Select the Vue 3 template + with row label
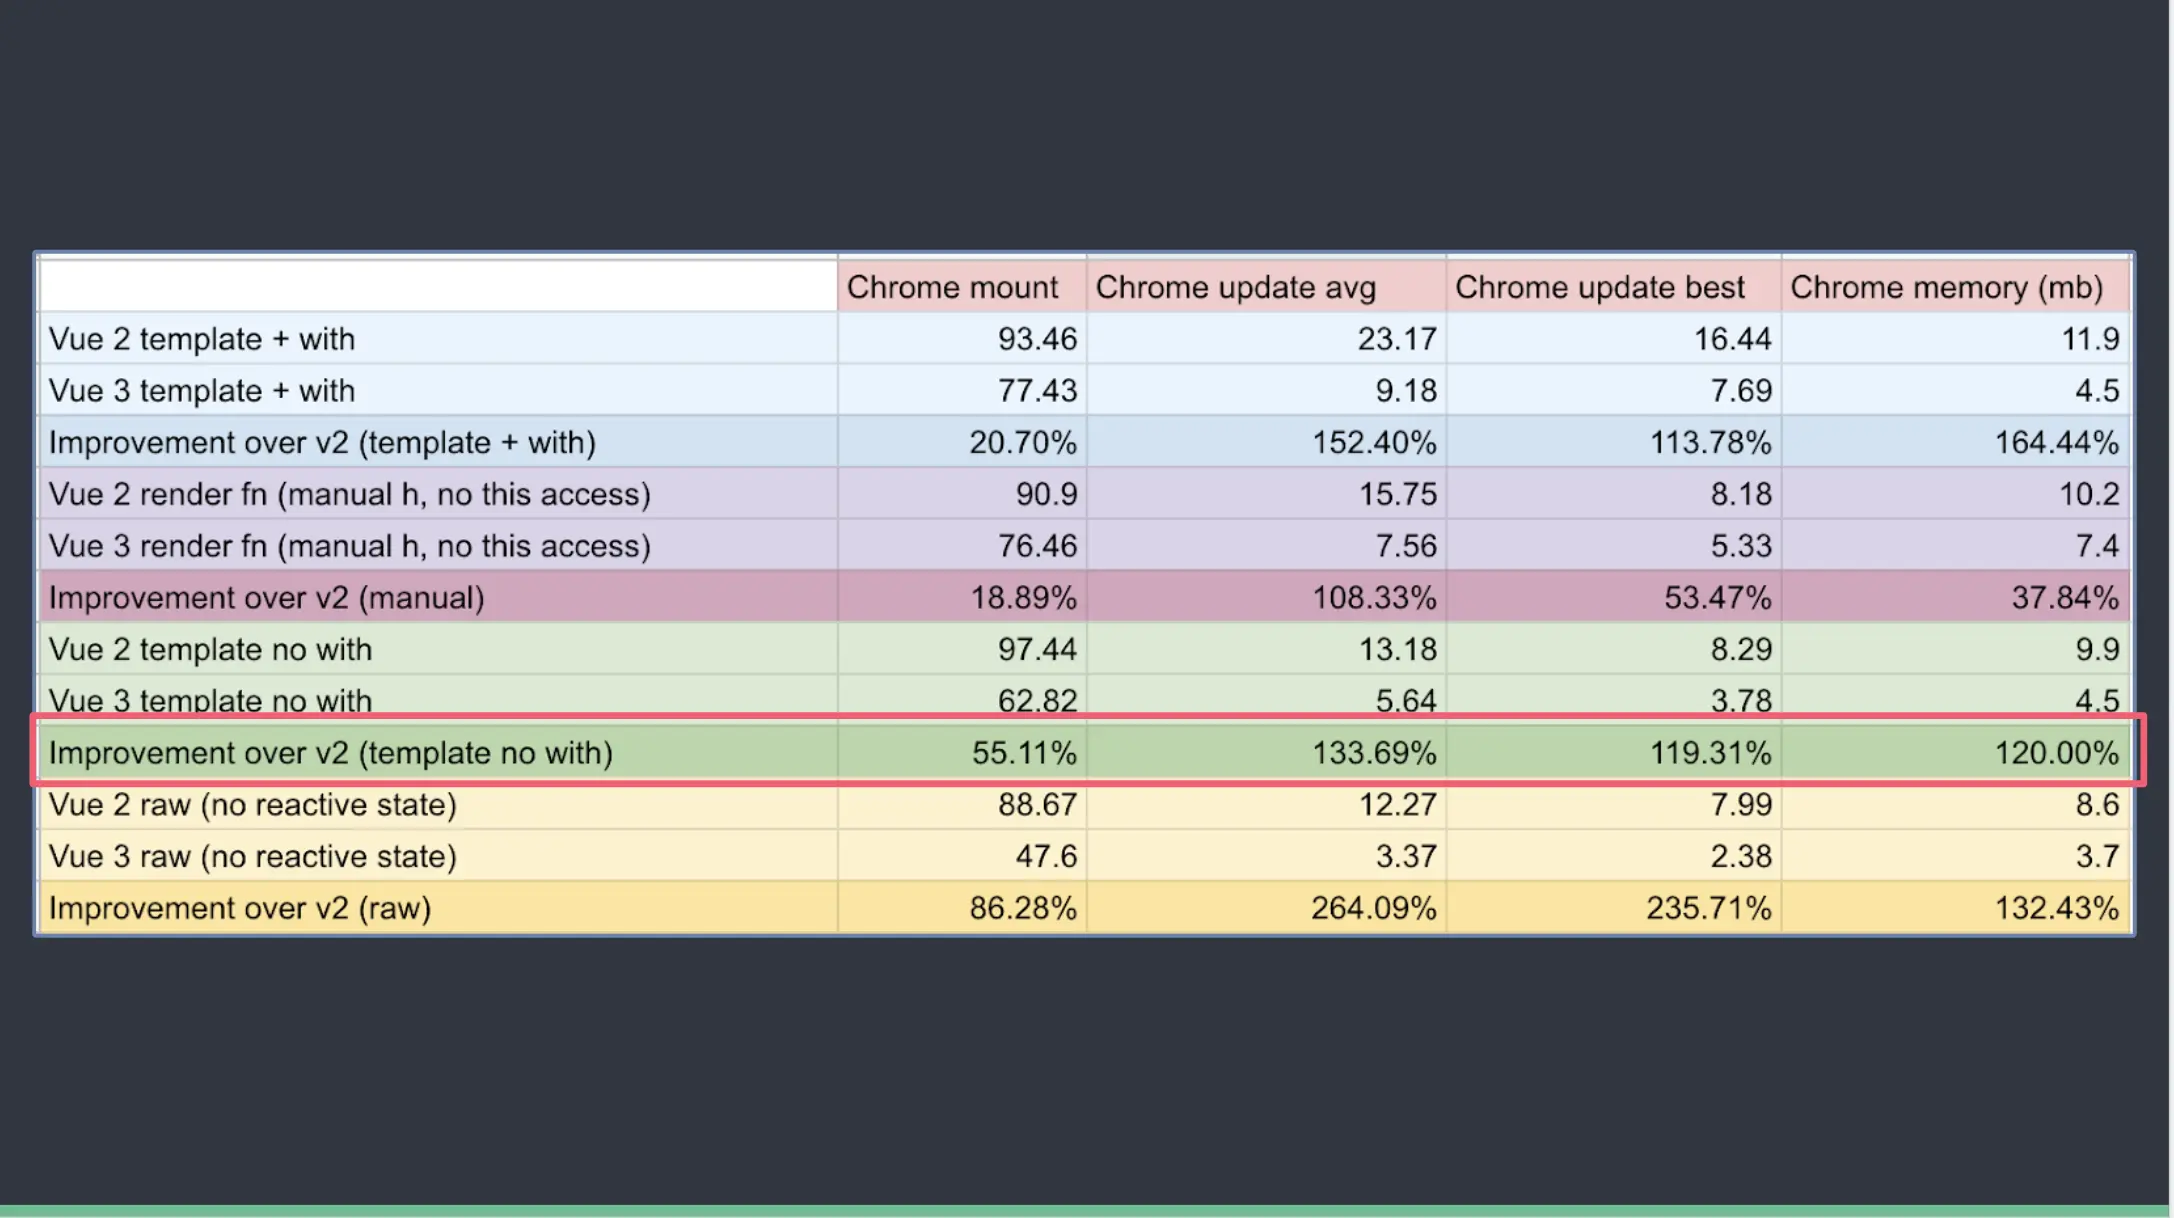 (x=202, y=391)
